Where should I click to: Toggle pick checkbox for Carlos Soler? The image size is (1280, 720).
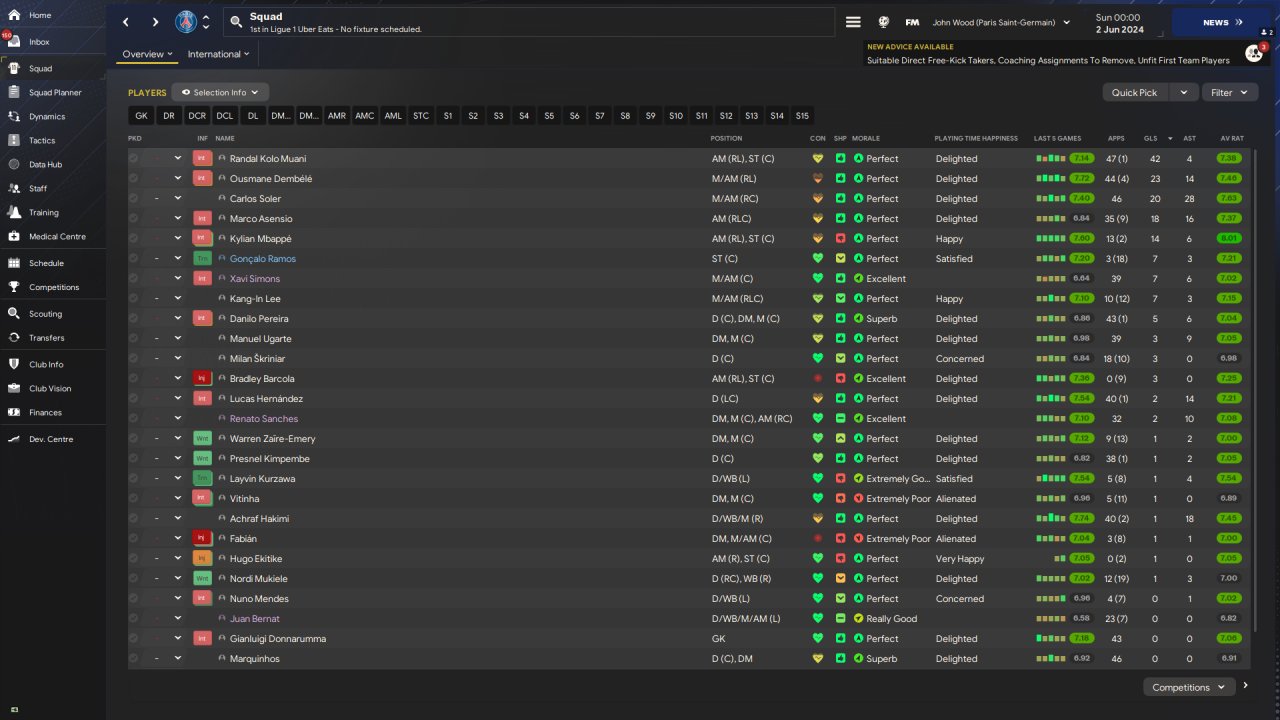(133, 198)
